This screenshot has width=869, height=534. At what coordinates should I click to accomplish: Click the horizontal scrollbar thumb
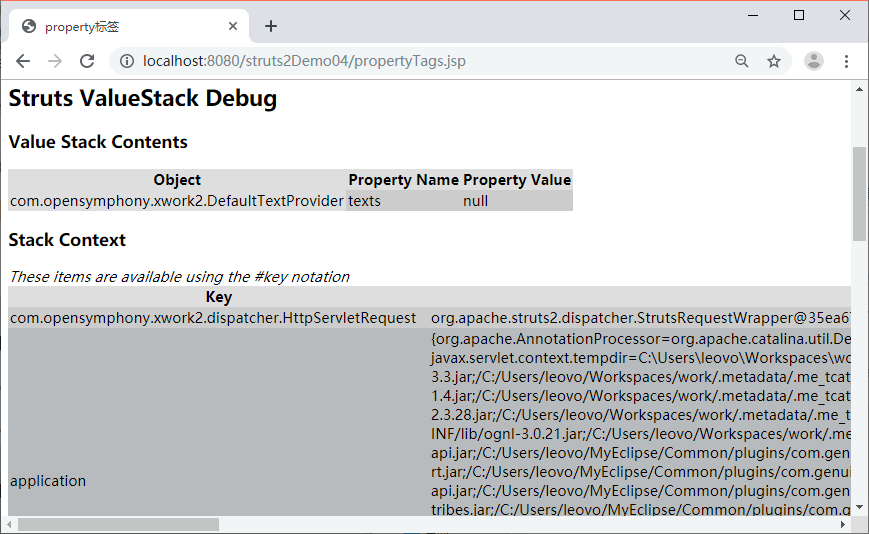pos(118,525)
